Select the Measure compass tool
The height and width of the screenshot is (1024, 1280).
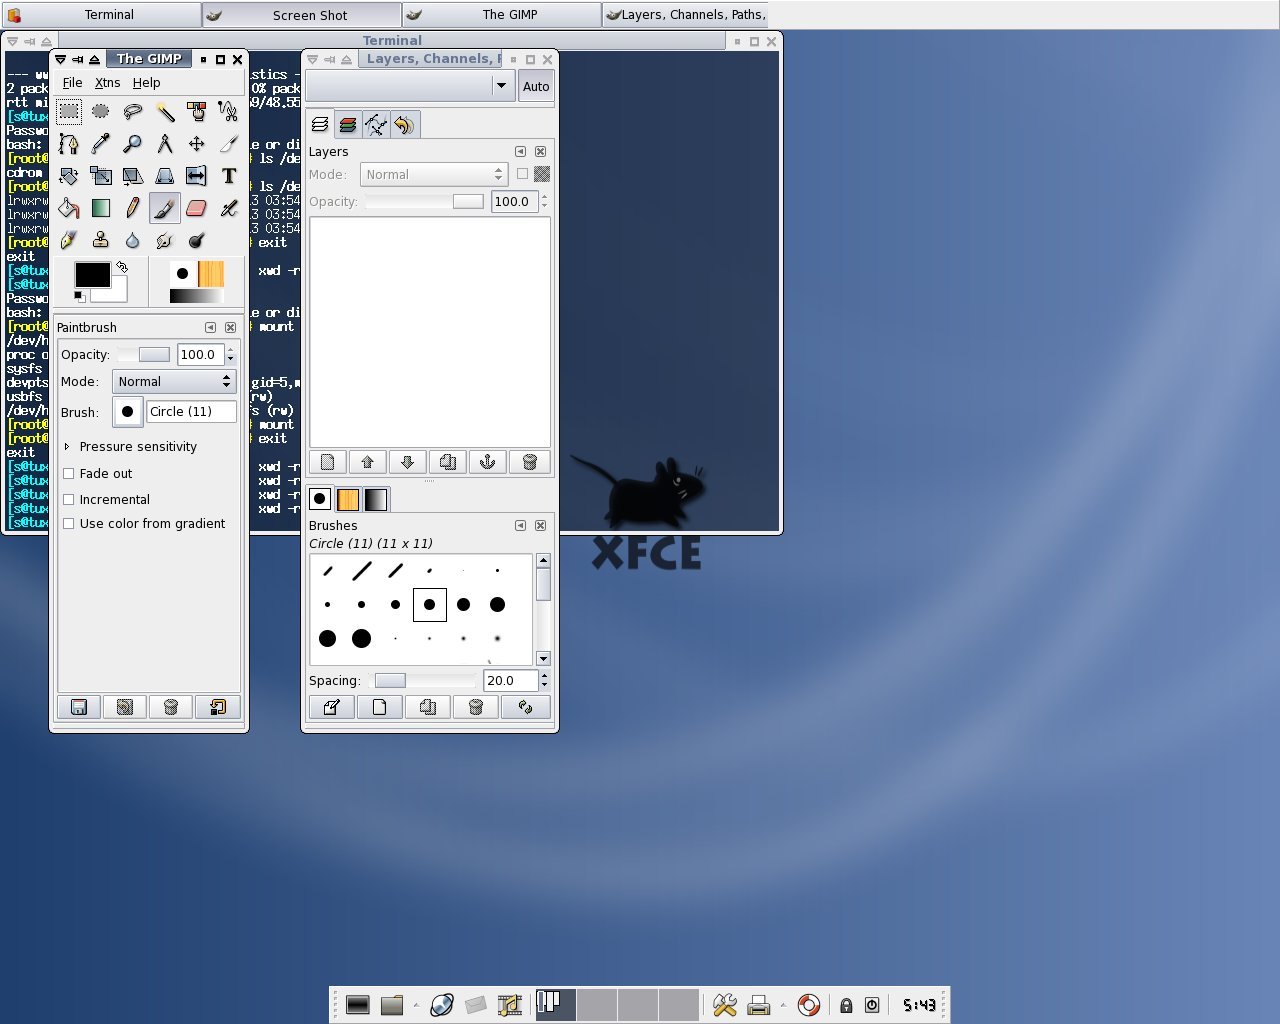165,144
